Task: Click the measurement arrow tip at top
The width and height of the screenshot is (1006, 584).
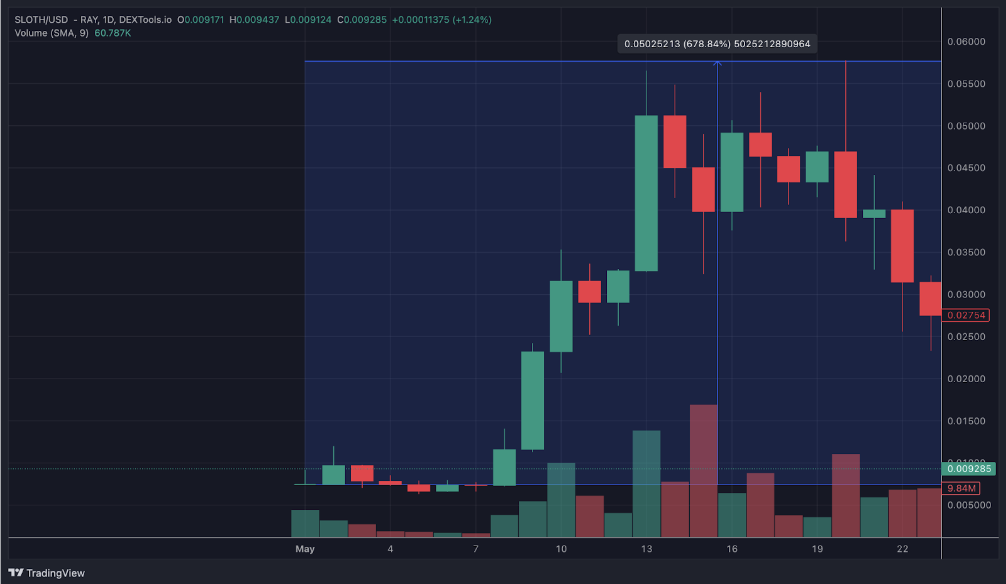Action: [x=717, y=63]
